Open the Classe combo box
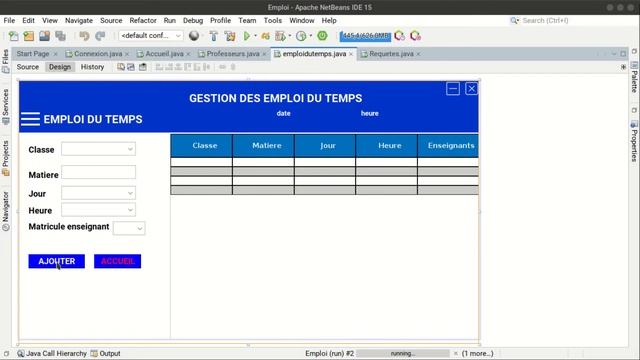This screenshot has height=360, width=640. click(x=98, y=149)
